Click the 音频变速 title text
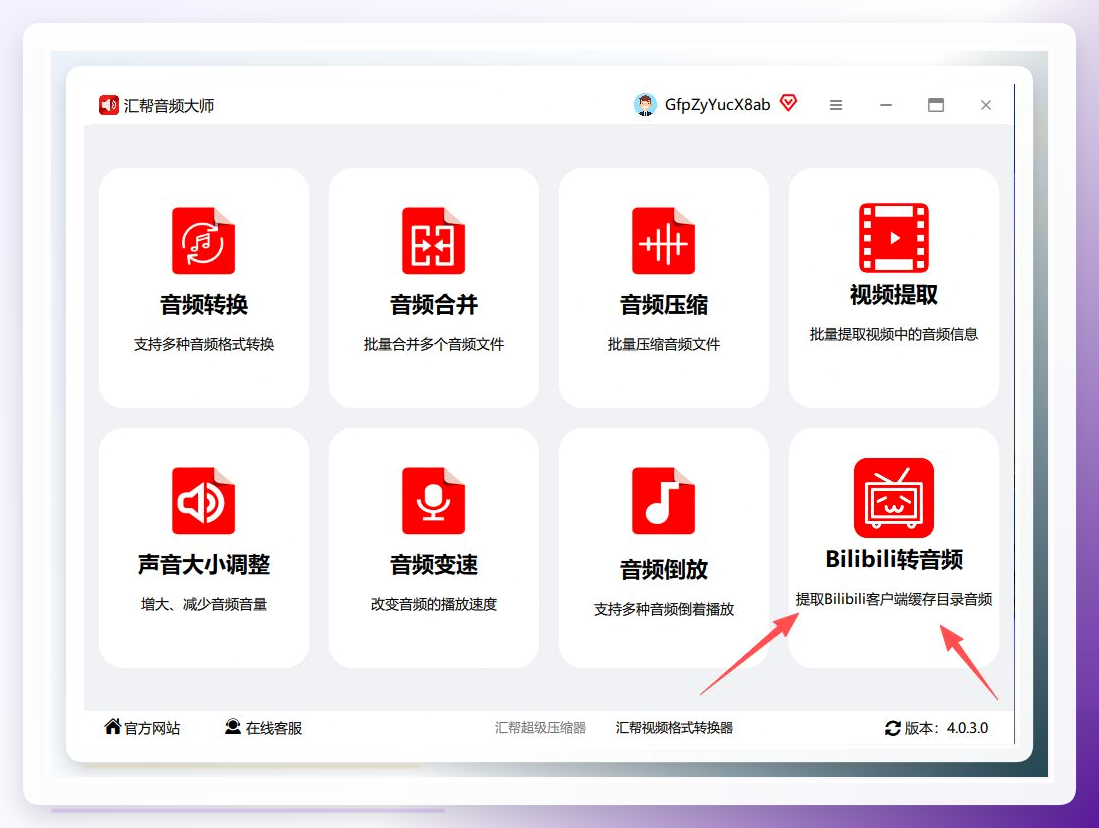 coord(433,564)
